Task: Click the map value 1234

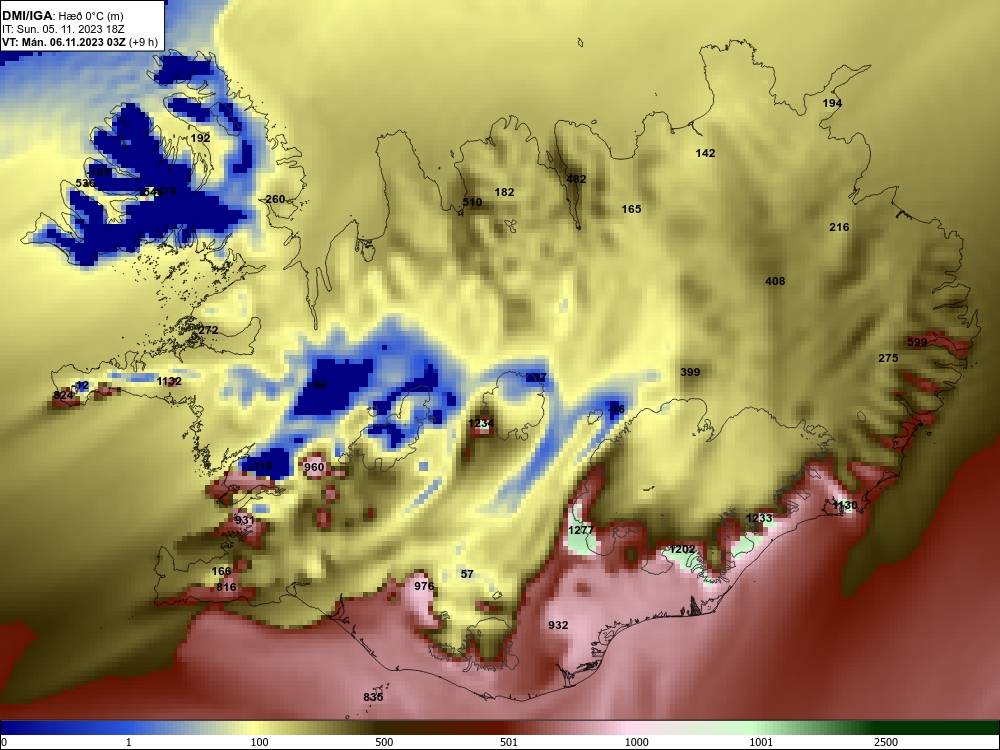Action: [x=481, y=423]
